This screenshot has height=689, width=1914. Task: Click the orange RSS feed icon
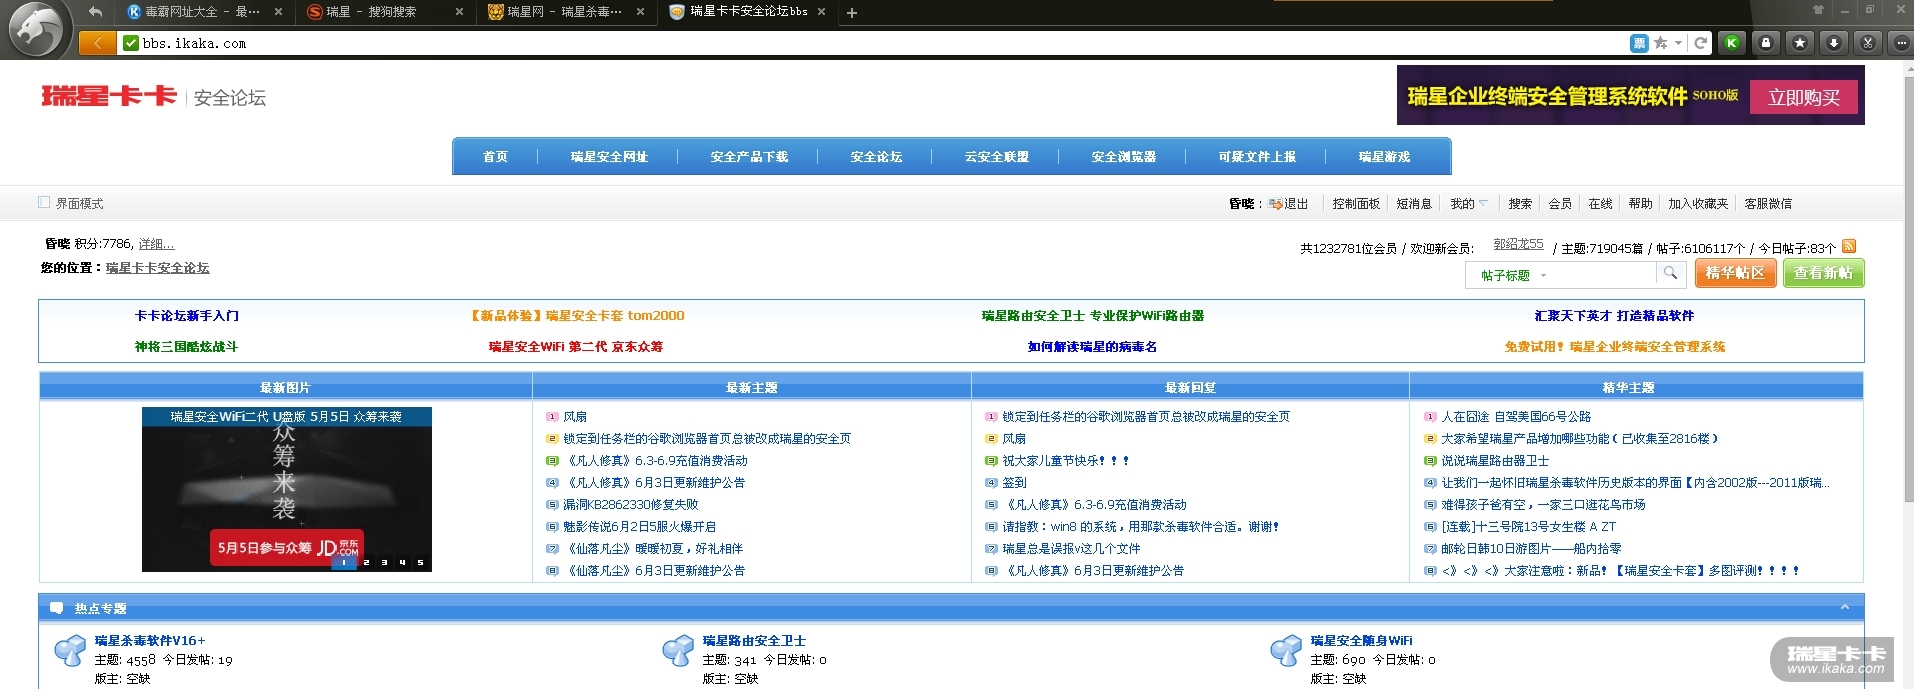pos(1849,246)
